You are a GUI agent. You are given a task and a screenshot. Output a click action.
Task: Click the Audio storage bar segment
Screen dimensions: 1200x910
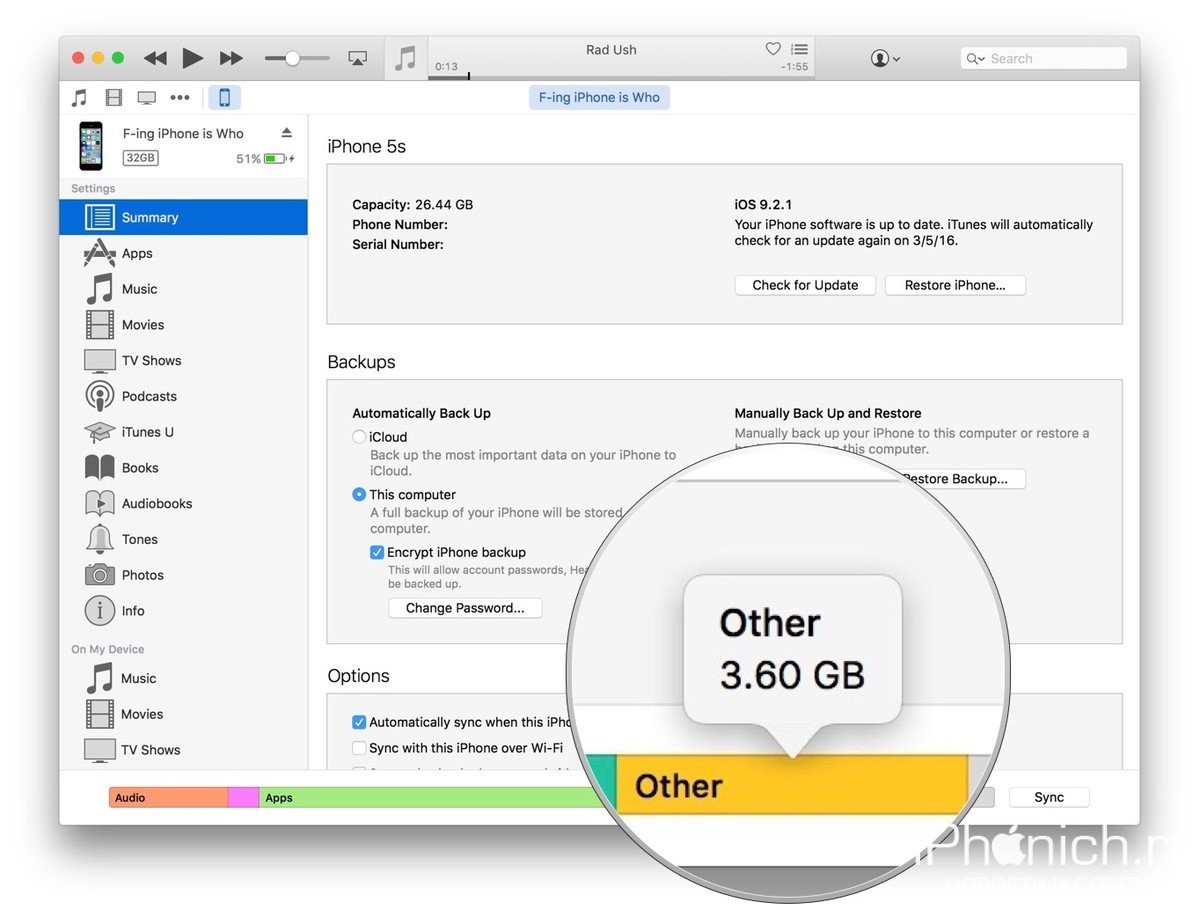[169, 797]
